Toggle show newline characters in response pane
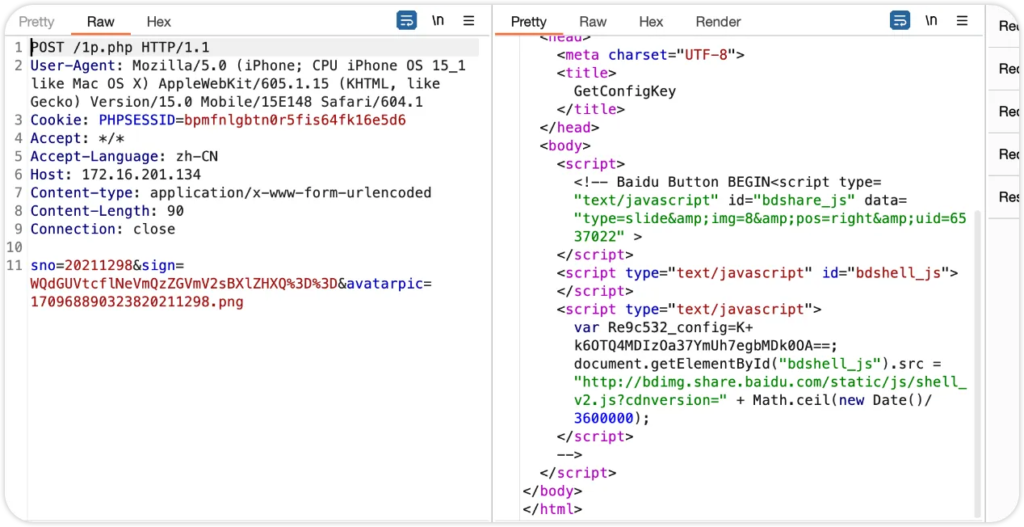 click(931, 20)
